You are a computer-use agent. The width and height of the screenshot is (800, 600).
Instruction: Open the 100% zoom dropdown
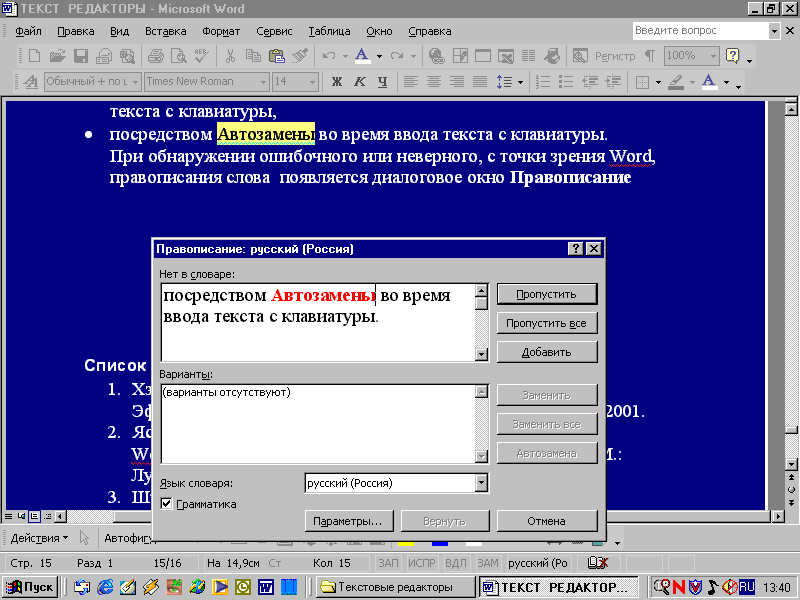(713, 56)
